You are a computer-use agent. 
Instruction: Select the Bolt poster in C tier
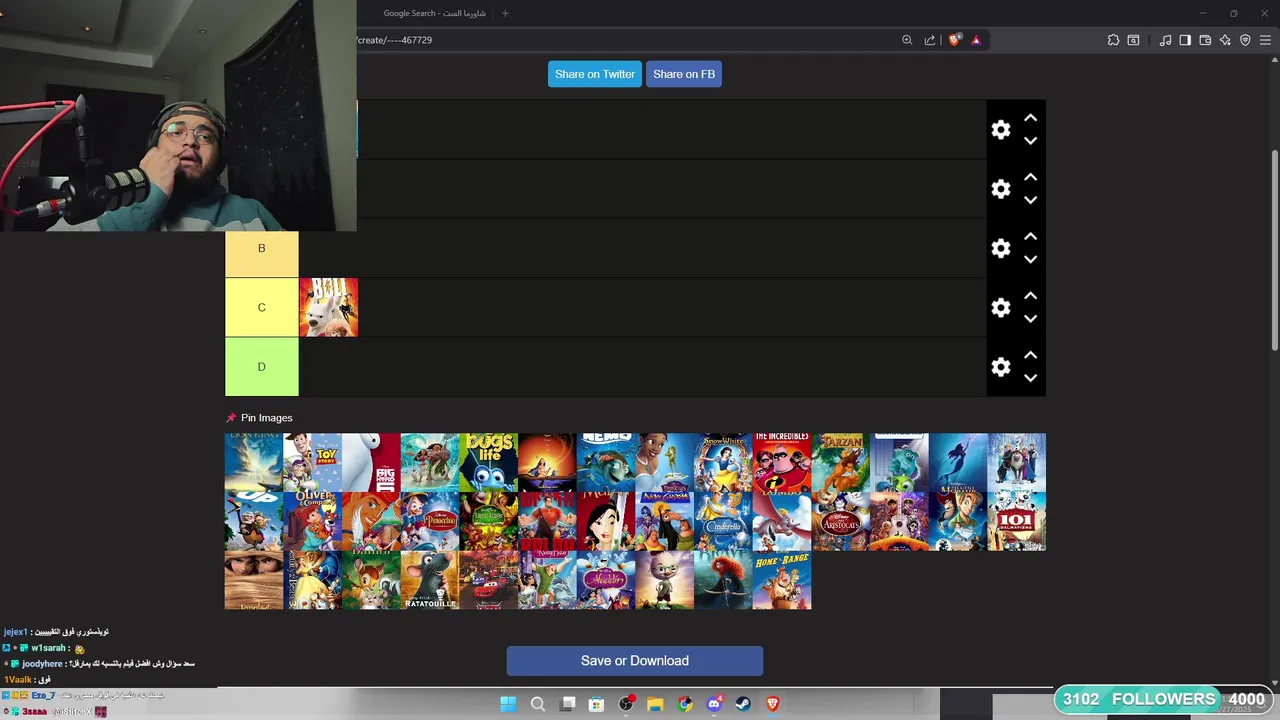point(328,307)
